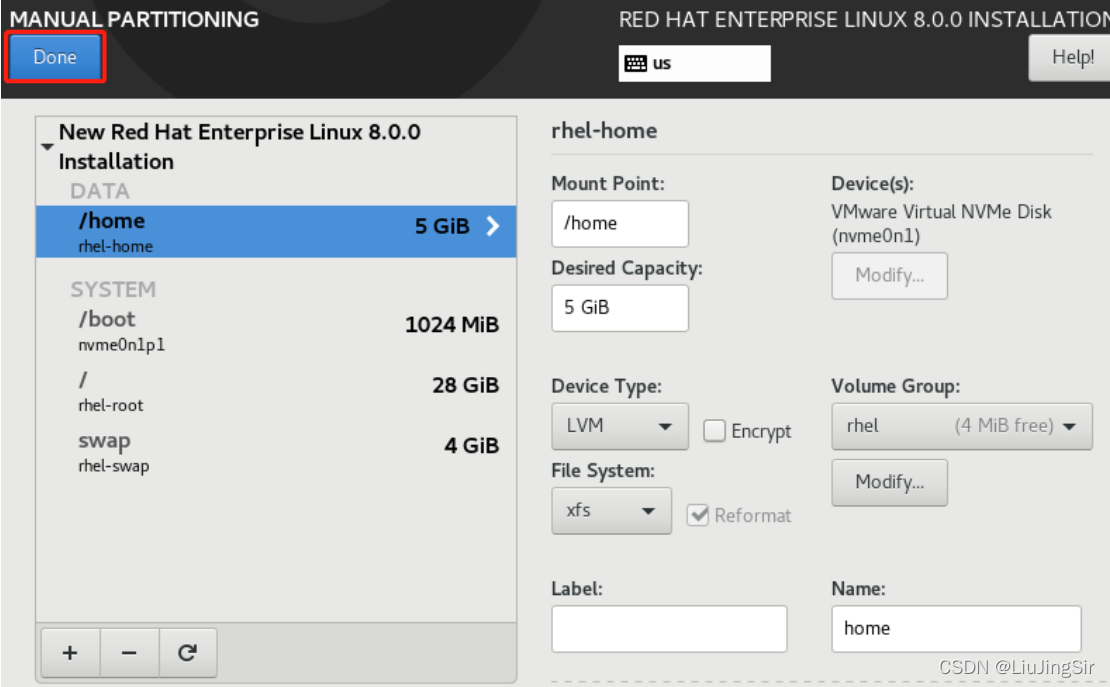
Task: Open the Device Type LVM dropdown
Action: pyautogui.click(x=619, y=426)
